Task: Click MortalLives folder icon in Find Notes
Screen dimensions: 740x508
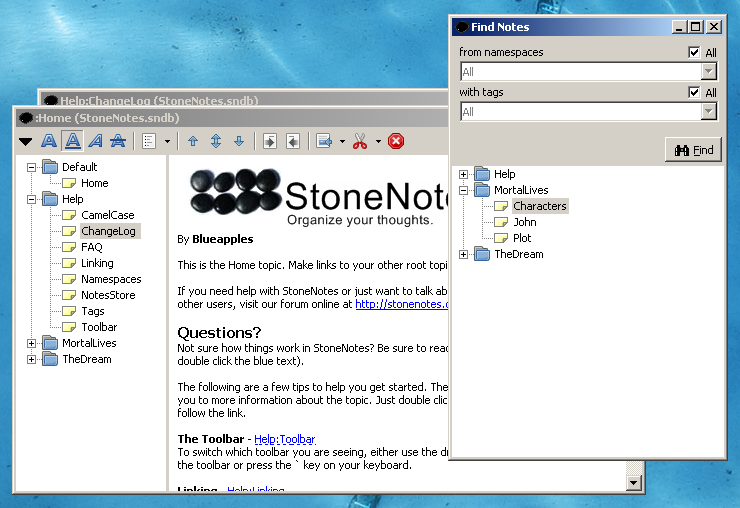Action: click(482, 190)
